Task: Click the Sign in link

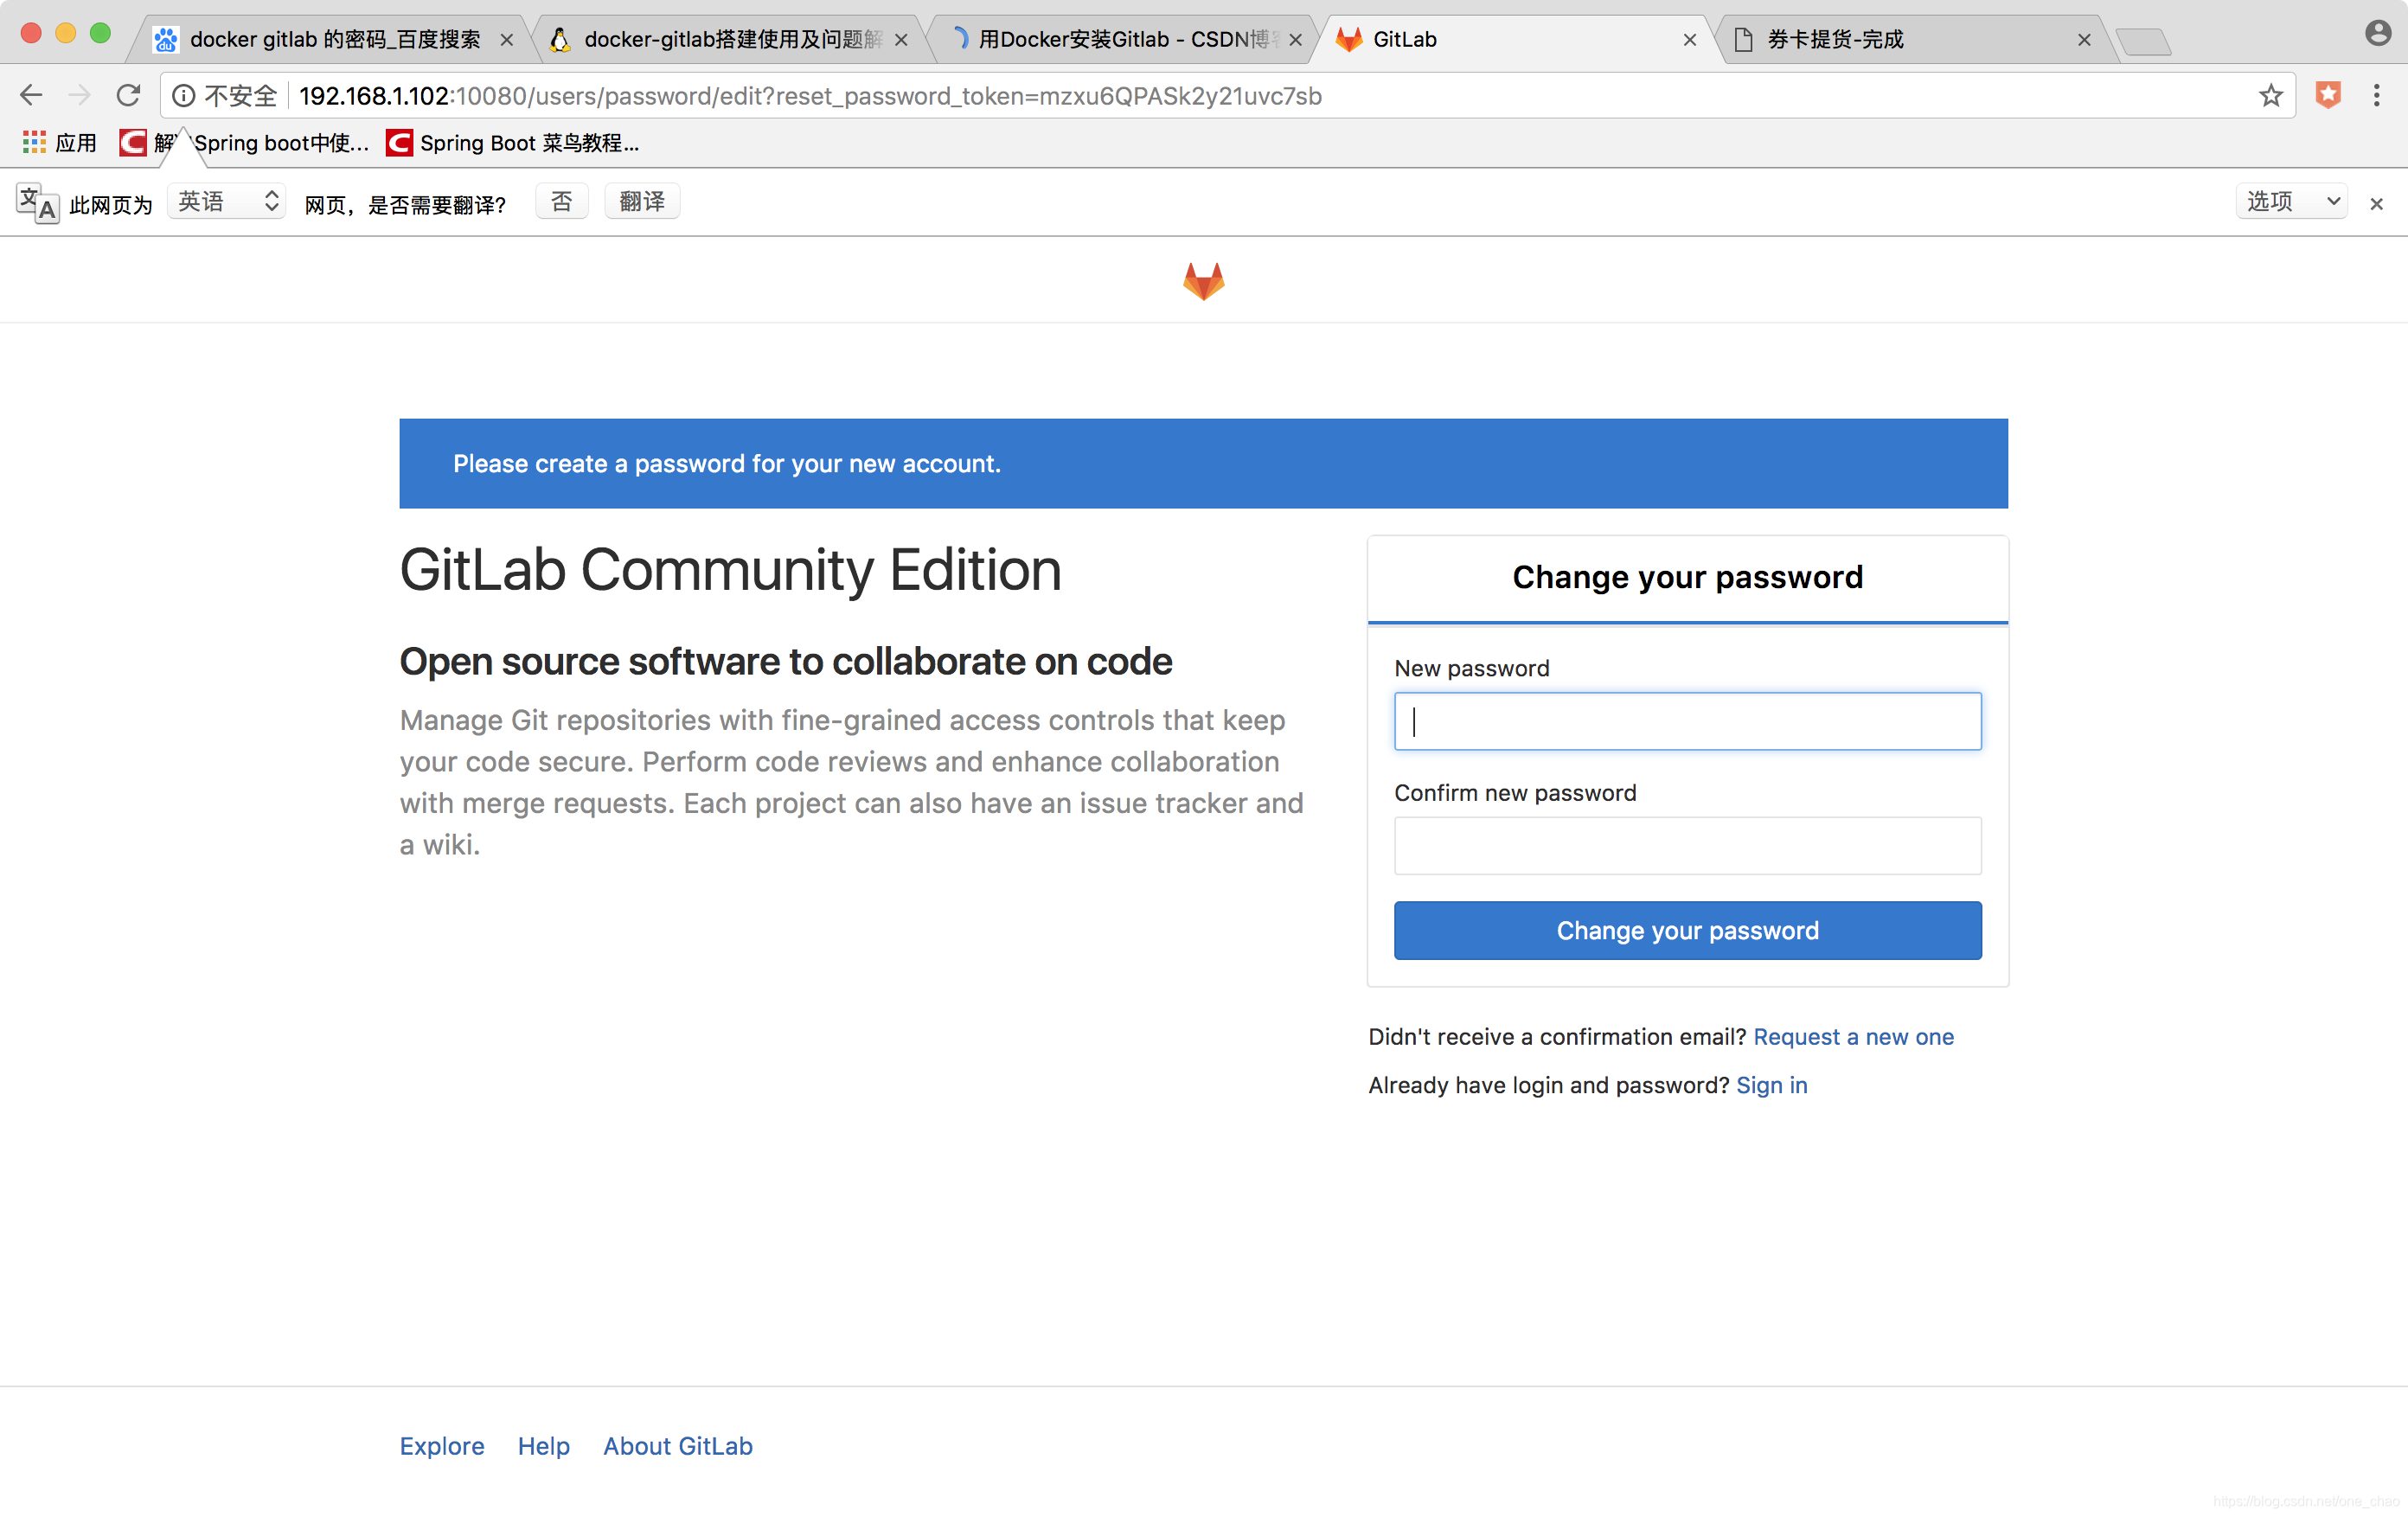Action: coord(1771,1085)
